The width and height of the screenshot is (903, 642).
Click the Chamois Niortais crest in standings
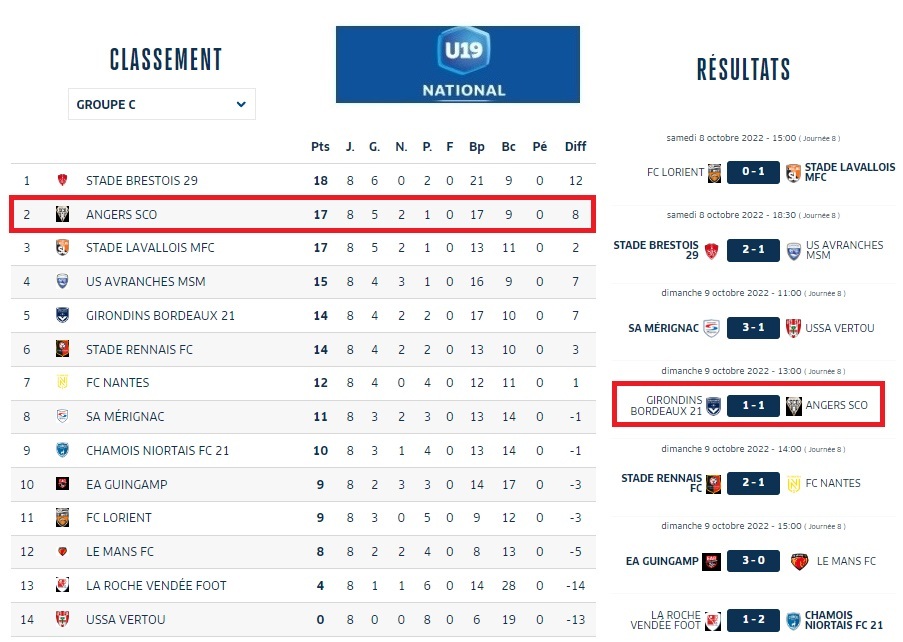coord(62,450)
